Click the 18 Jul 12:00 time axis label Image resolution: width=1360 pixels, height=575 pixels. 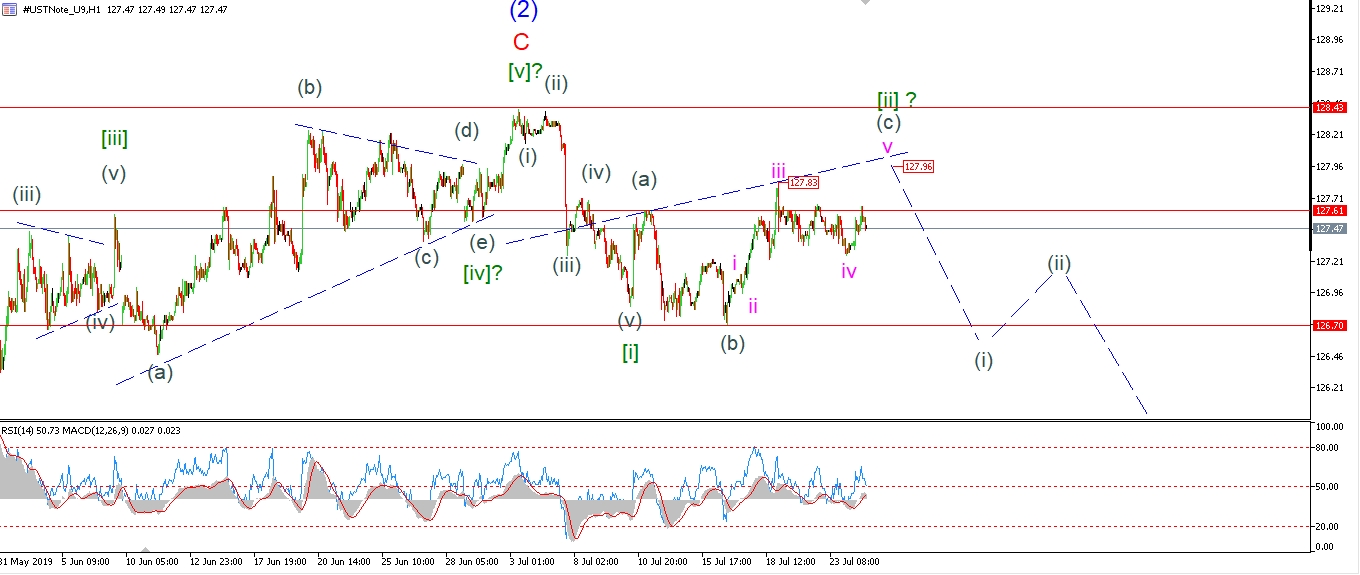point(790,562)
